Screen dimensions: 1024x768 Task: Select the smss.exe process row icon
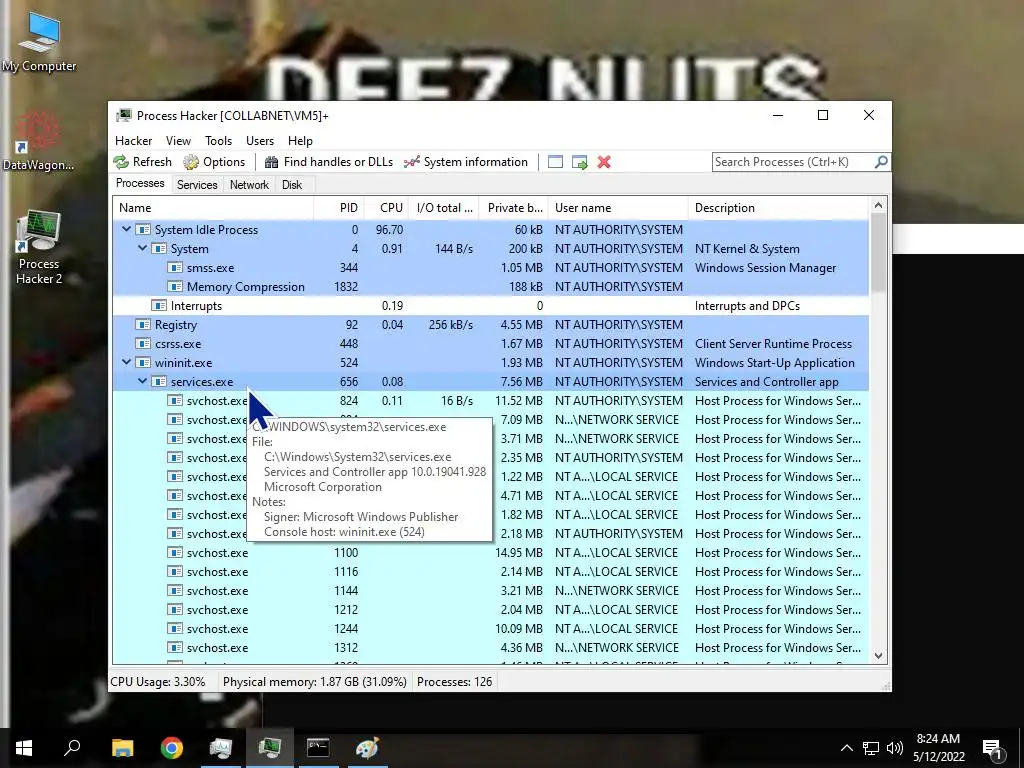click(174, 268)
